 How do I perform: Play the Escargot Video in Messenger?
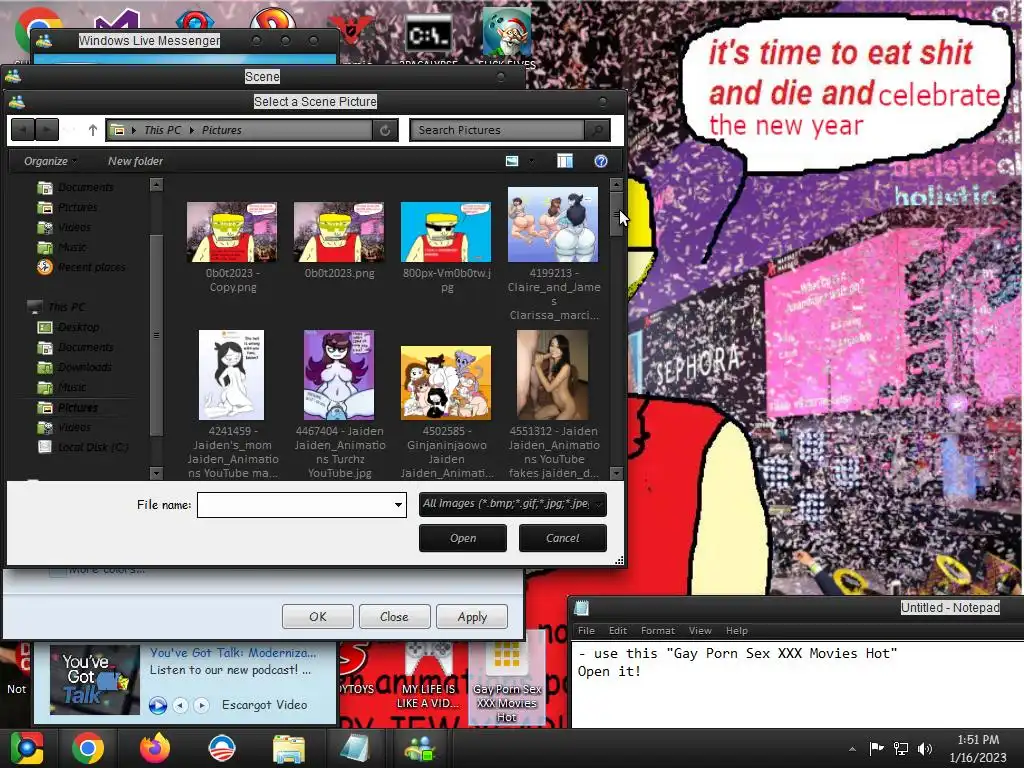coord(157,705)
